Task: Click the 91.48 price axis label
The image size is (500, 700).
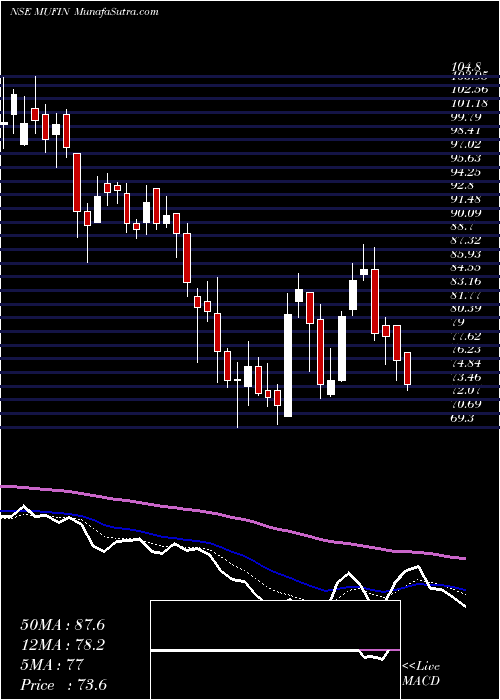Action: [x=467, y=199]
